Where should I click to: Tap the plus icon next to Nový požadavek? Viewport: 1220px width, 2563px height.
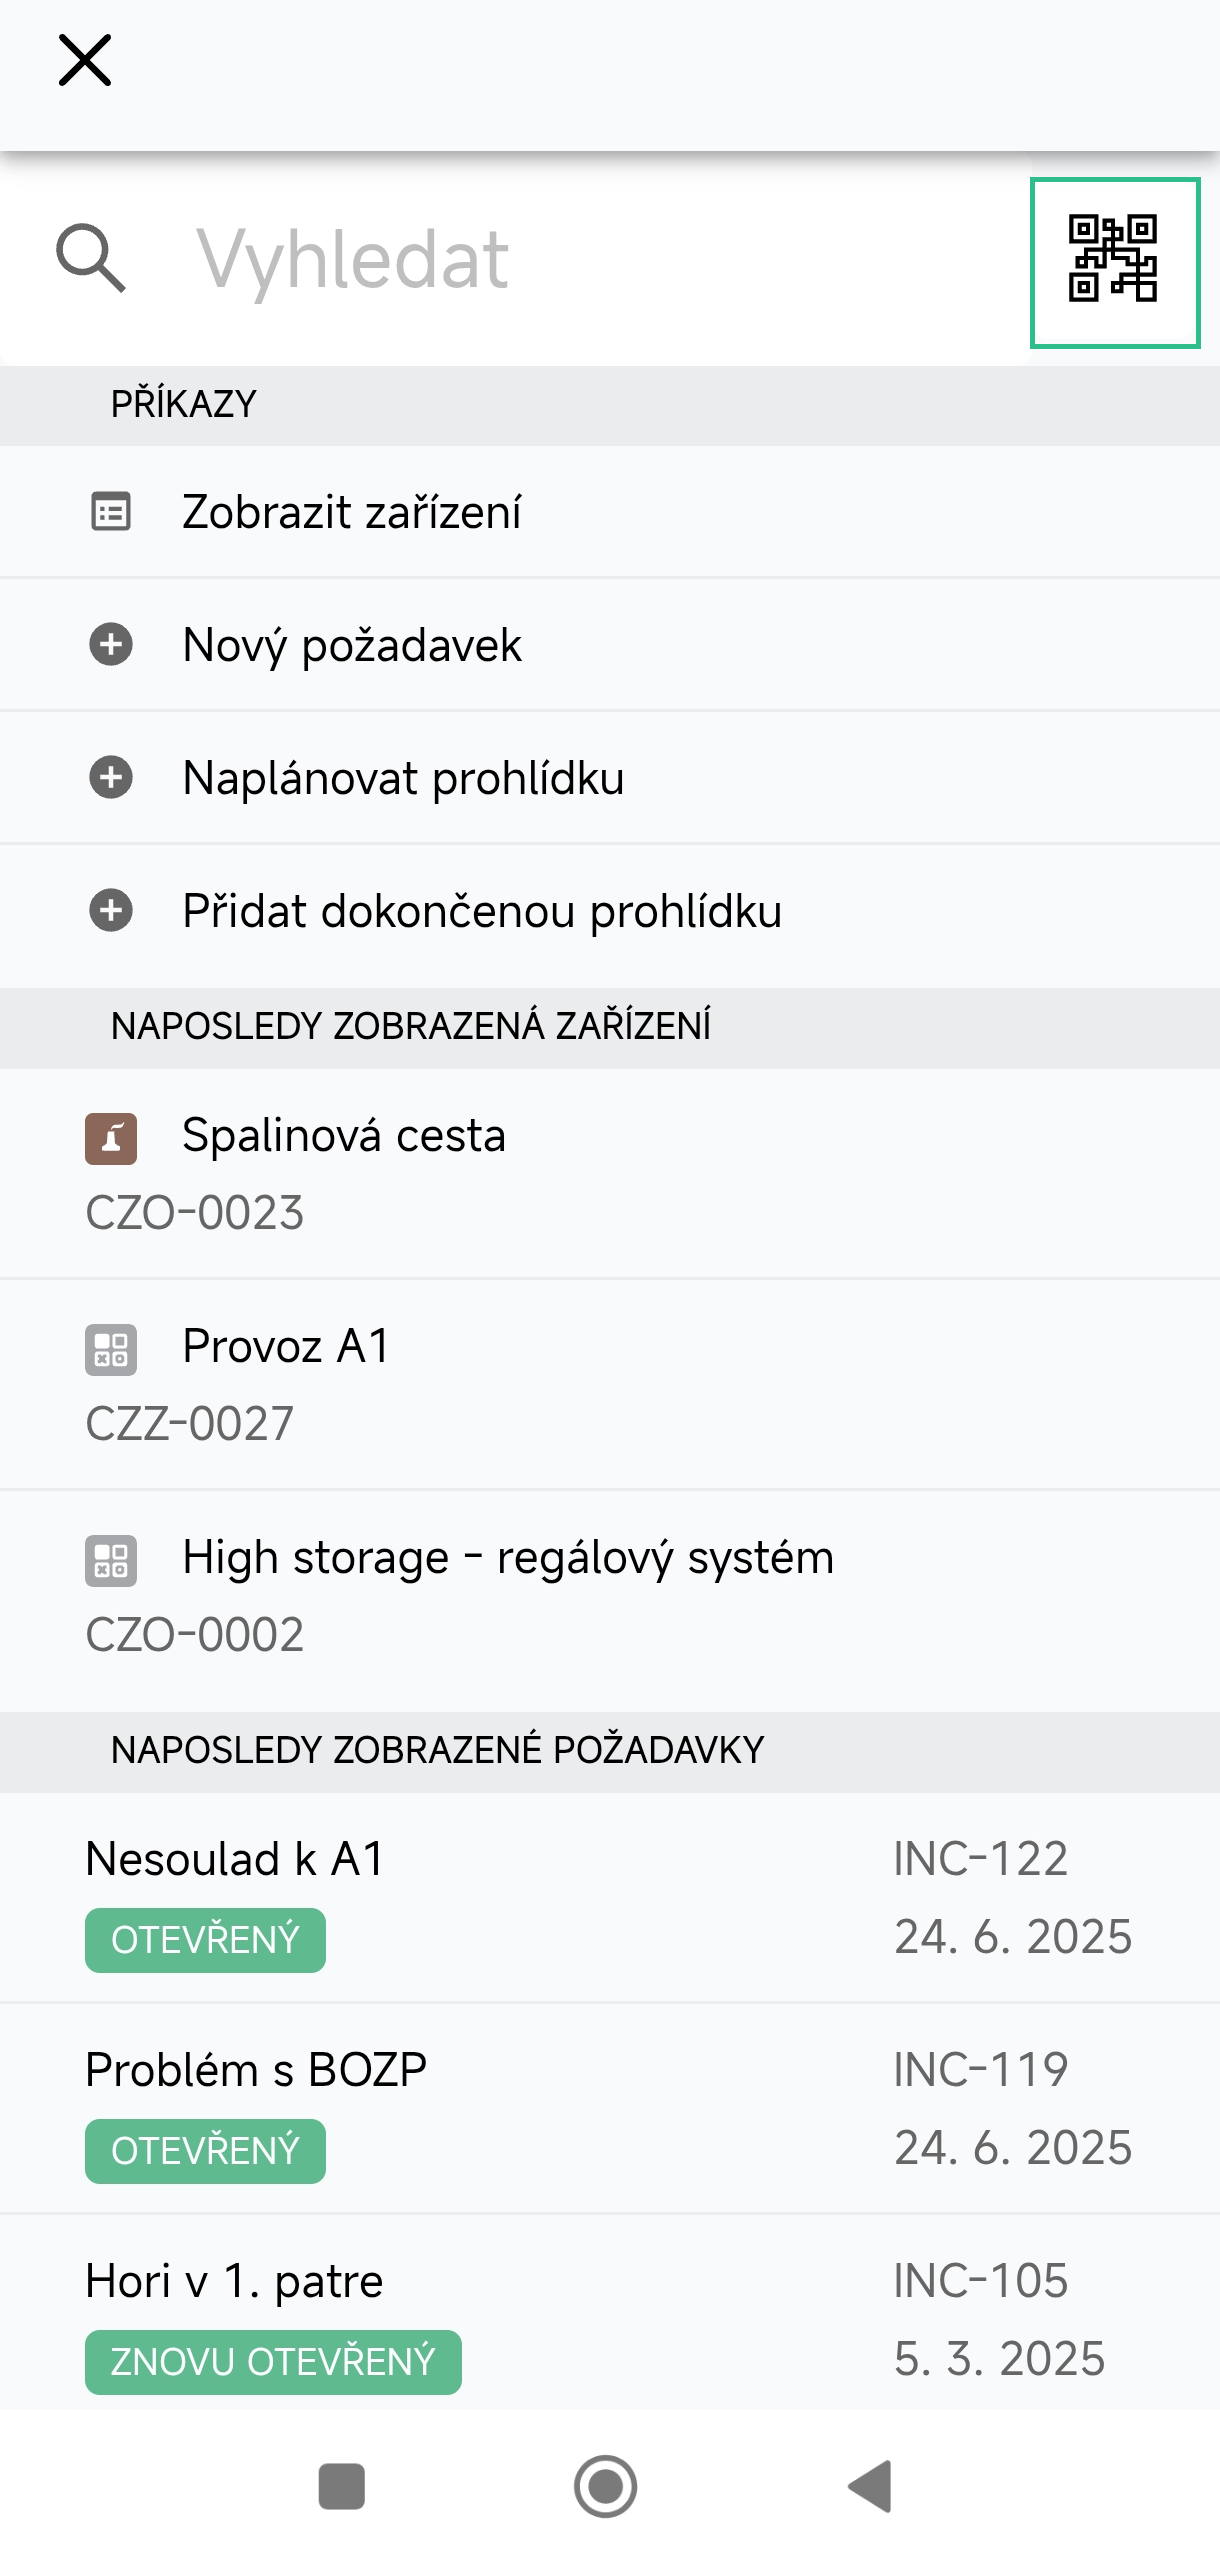coord(112,645)
